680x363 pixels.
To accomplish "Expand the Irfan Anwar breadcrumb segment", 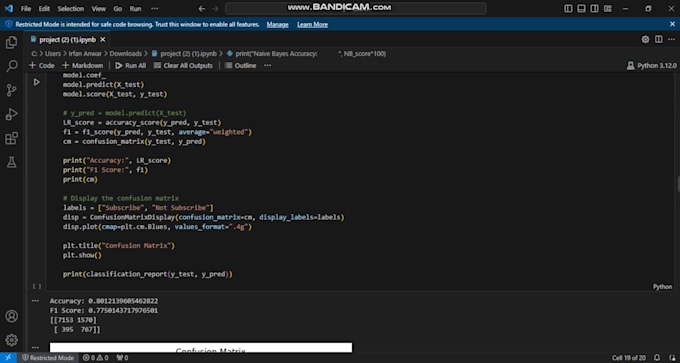I will coord(85,54).
